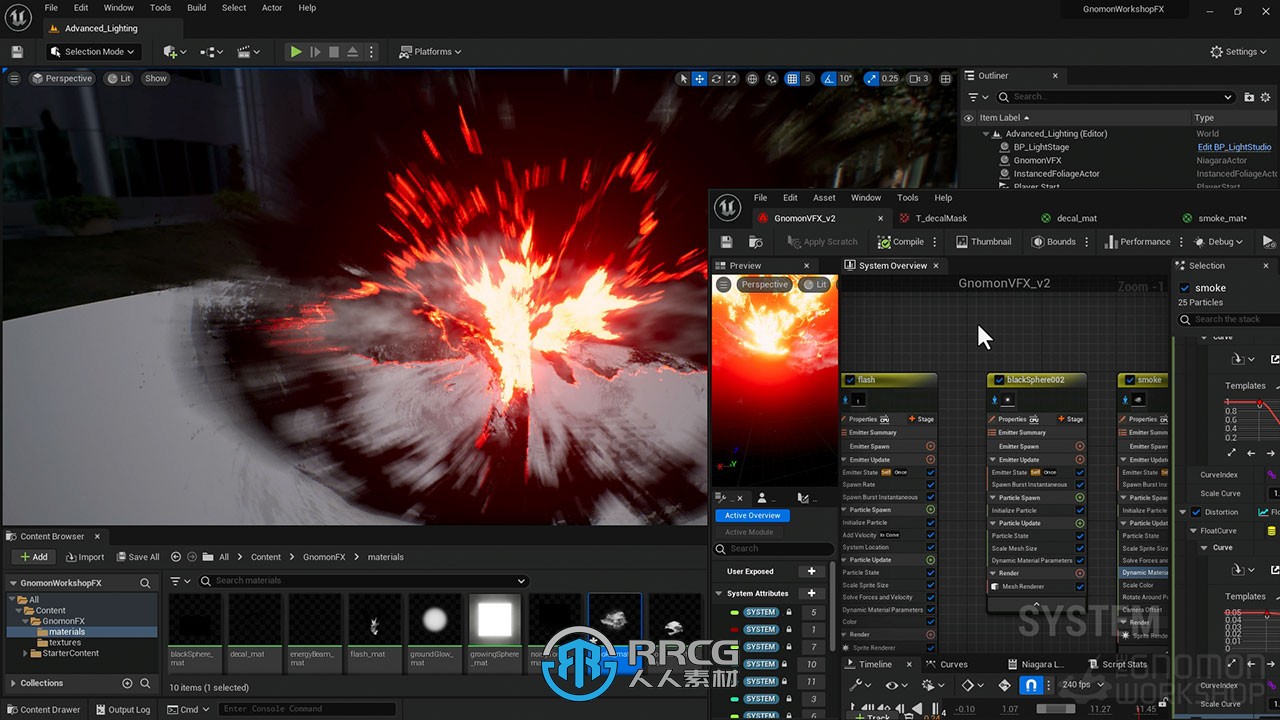Click the Thumbnail button in Niagara toolbar
The height and width of the screenshot is (720, 1280).
[984, 242]
